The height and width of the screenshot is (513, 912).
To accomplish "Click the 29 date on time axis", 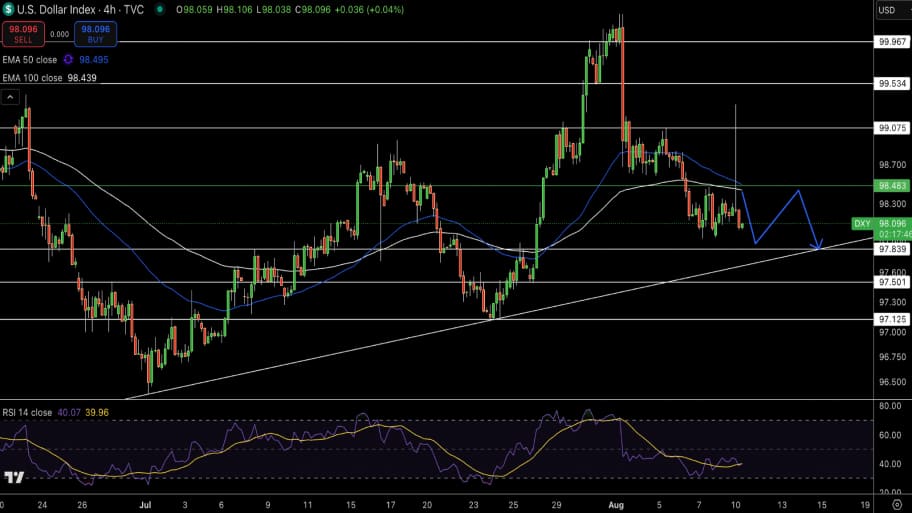I will point(557,505).
